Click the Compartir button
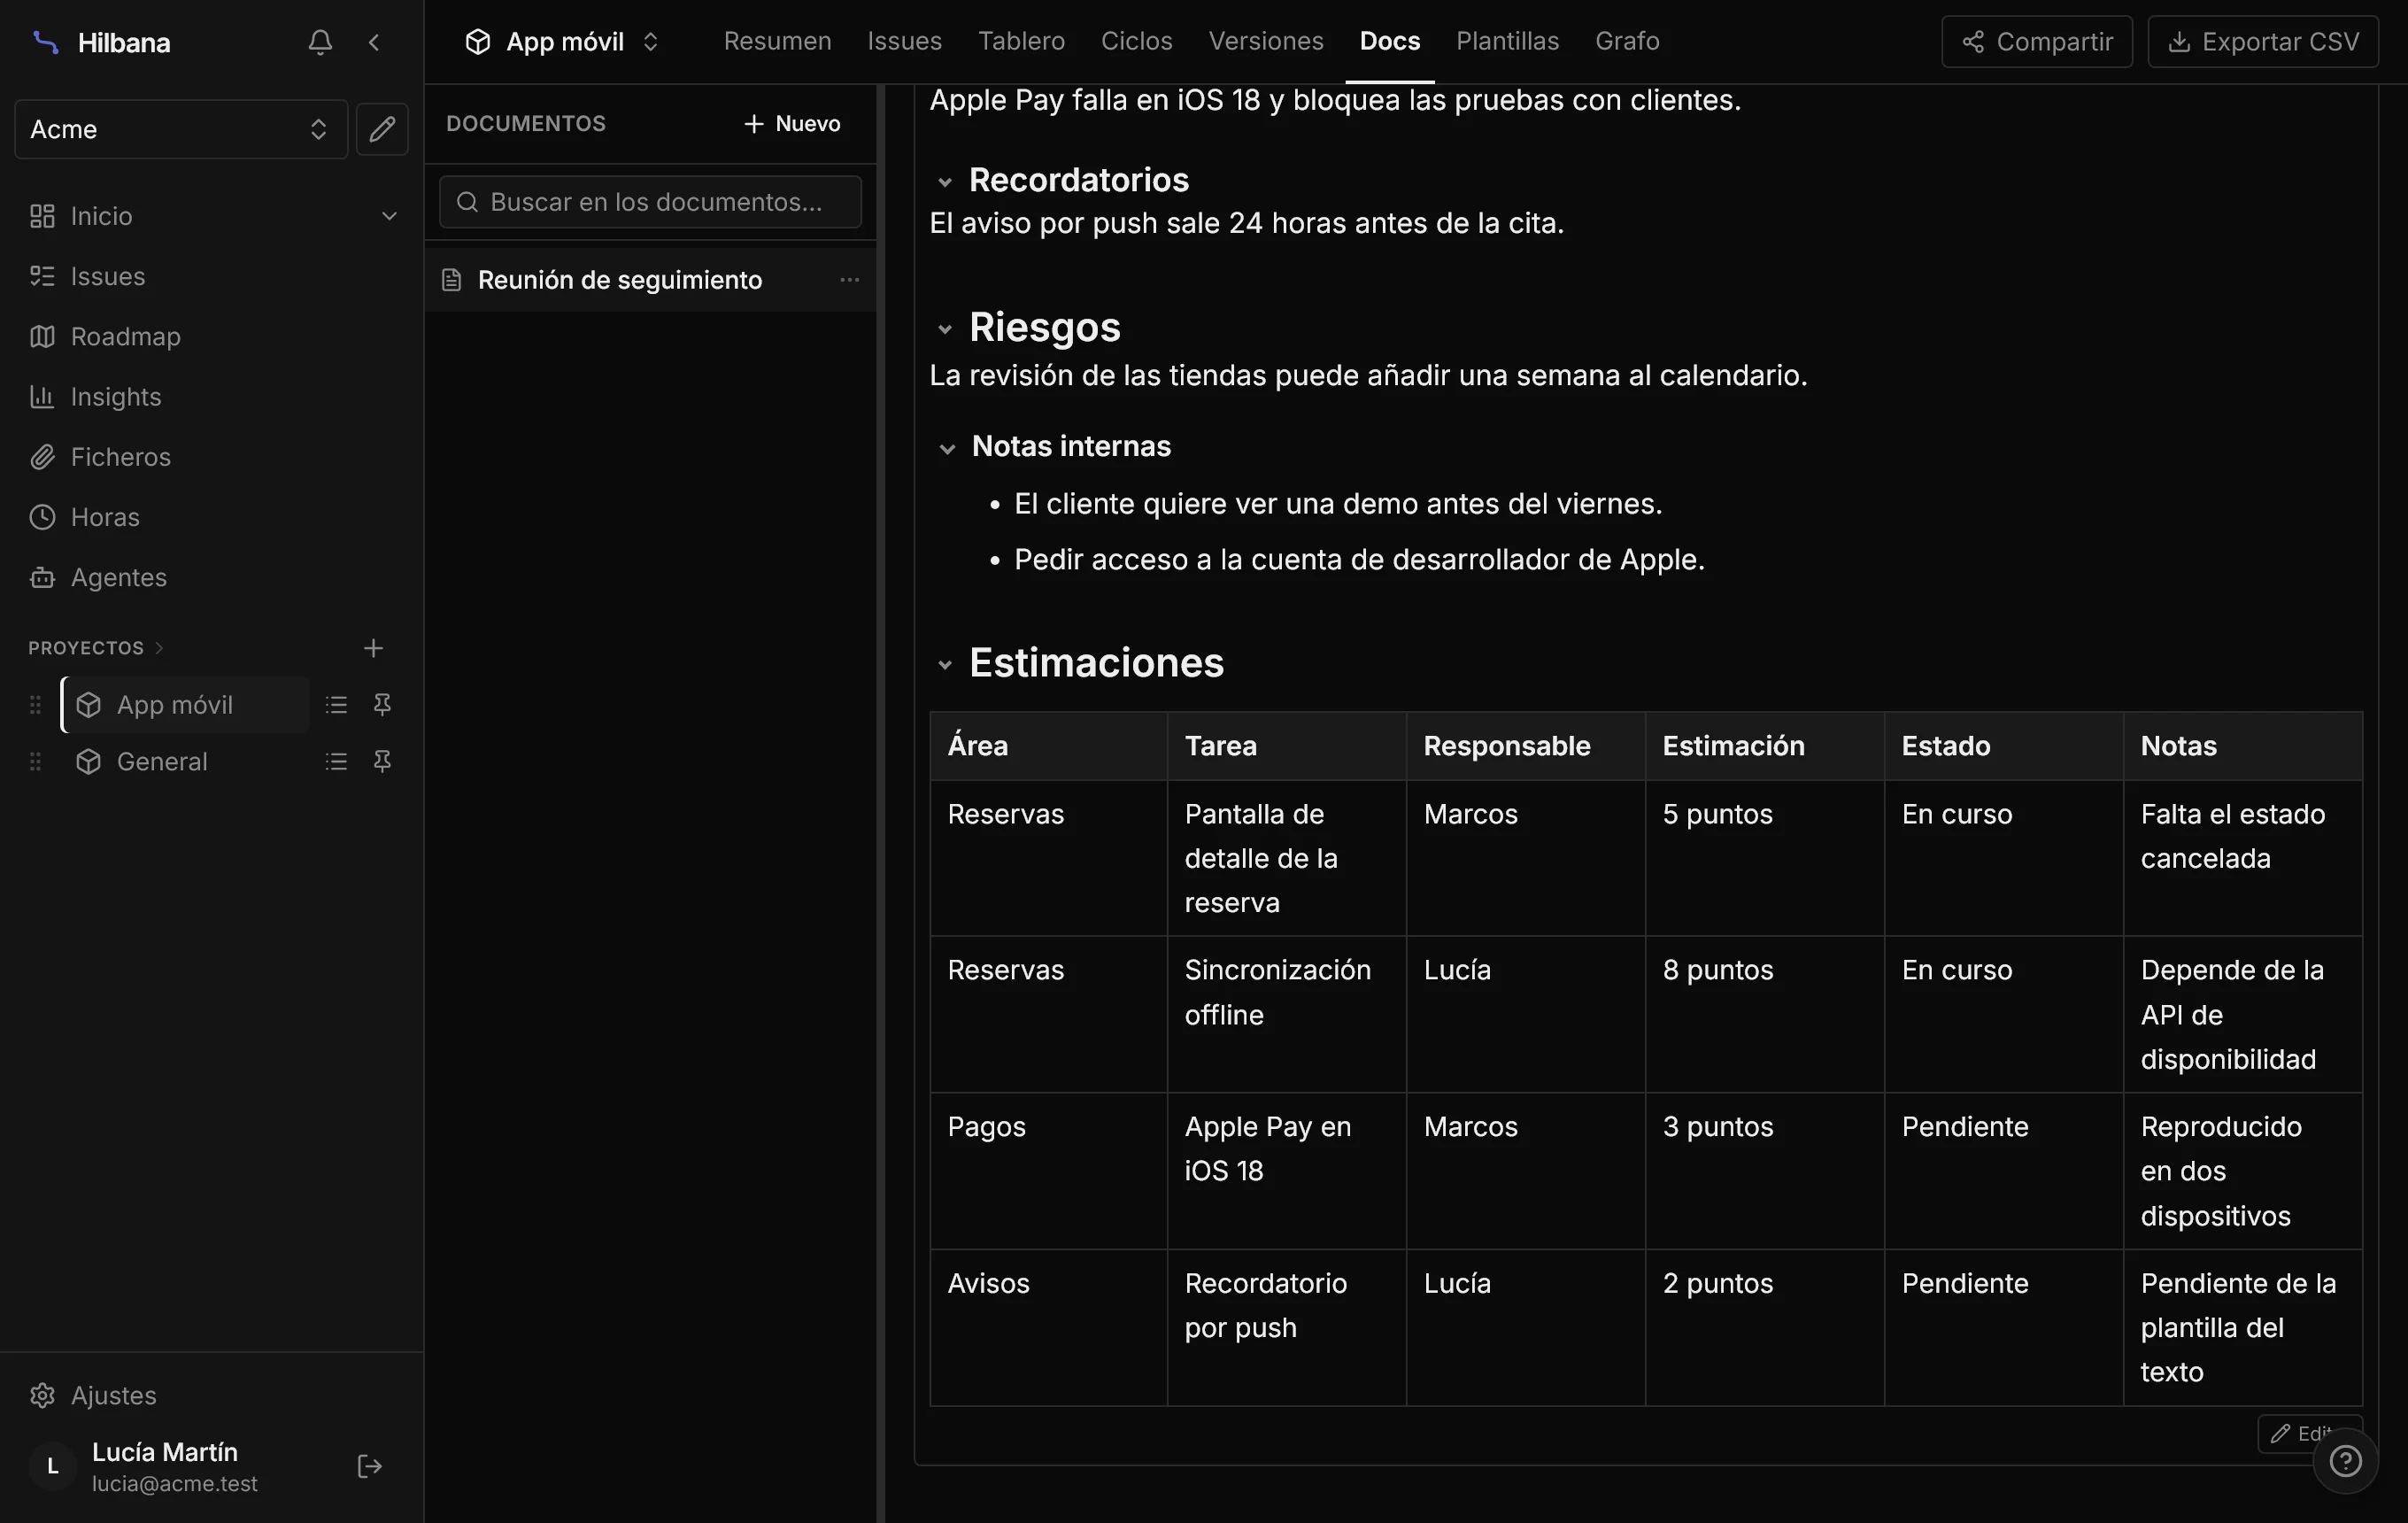This screenshot has height=1523, width=2408. (2037, 42)
